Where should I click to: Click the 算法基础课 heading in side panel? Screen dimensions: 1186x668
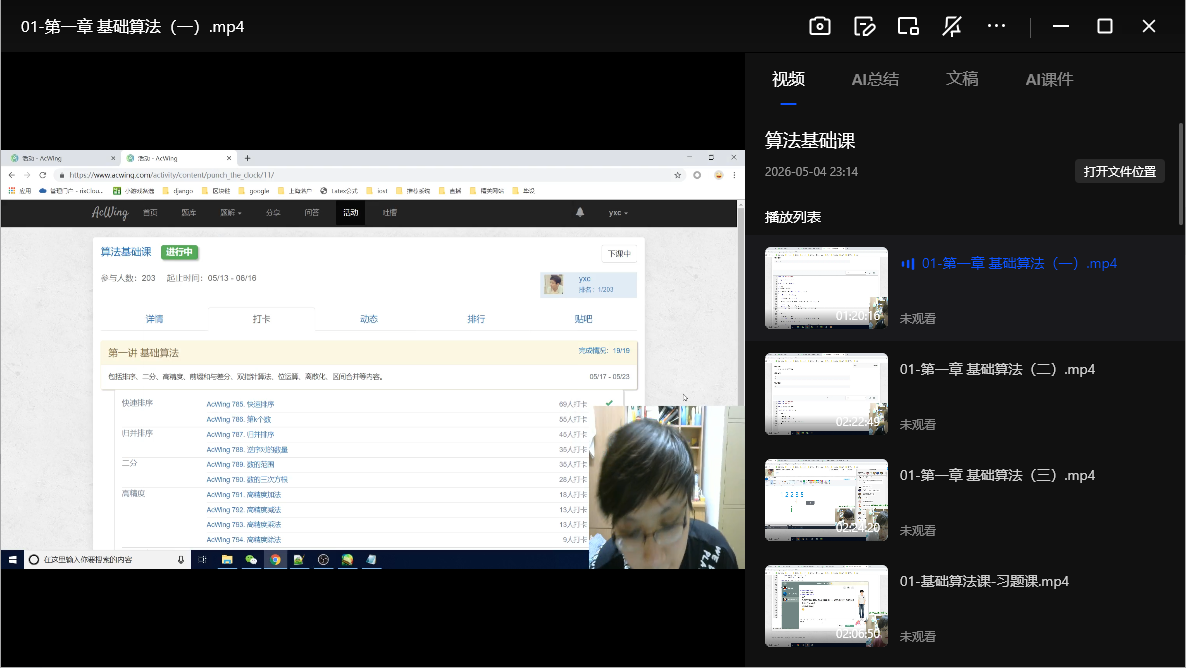point(809,141)
